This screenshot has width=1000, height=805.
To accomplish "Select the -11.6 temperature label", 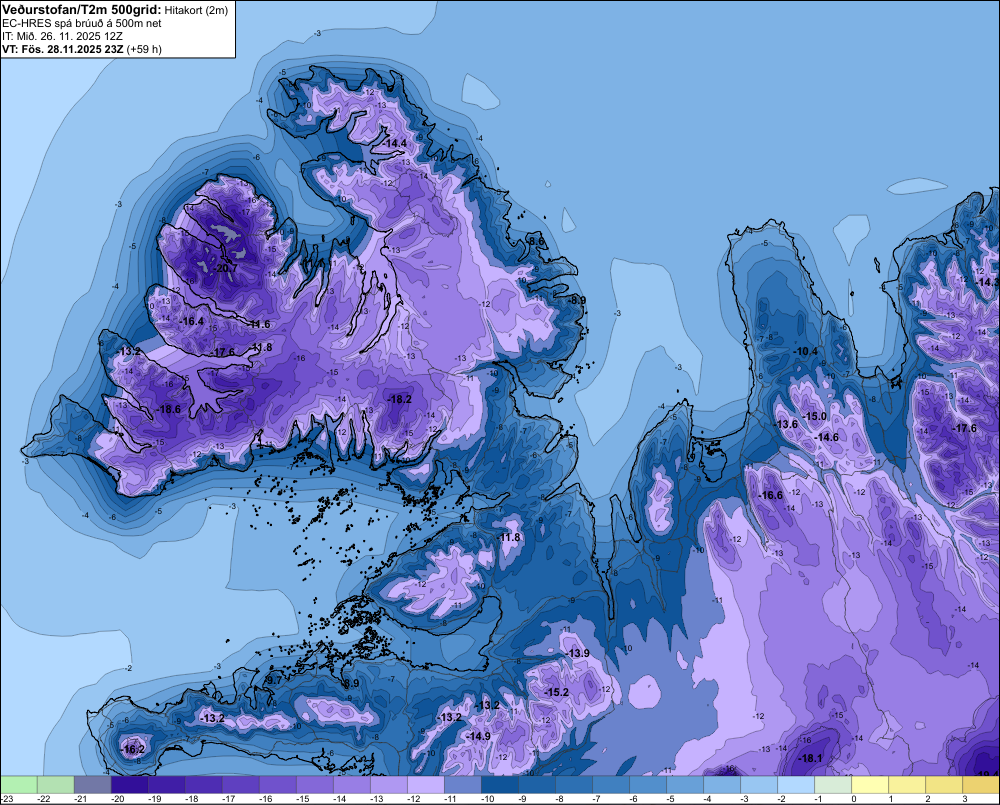I will coord(260,325).
